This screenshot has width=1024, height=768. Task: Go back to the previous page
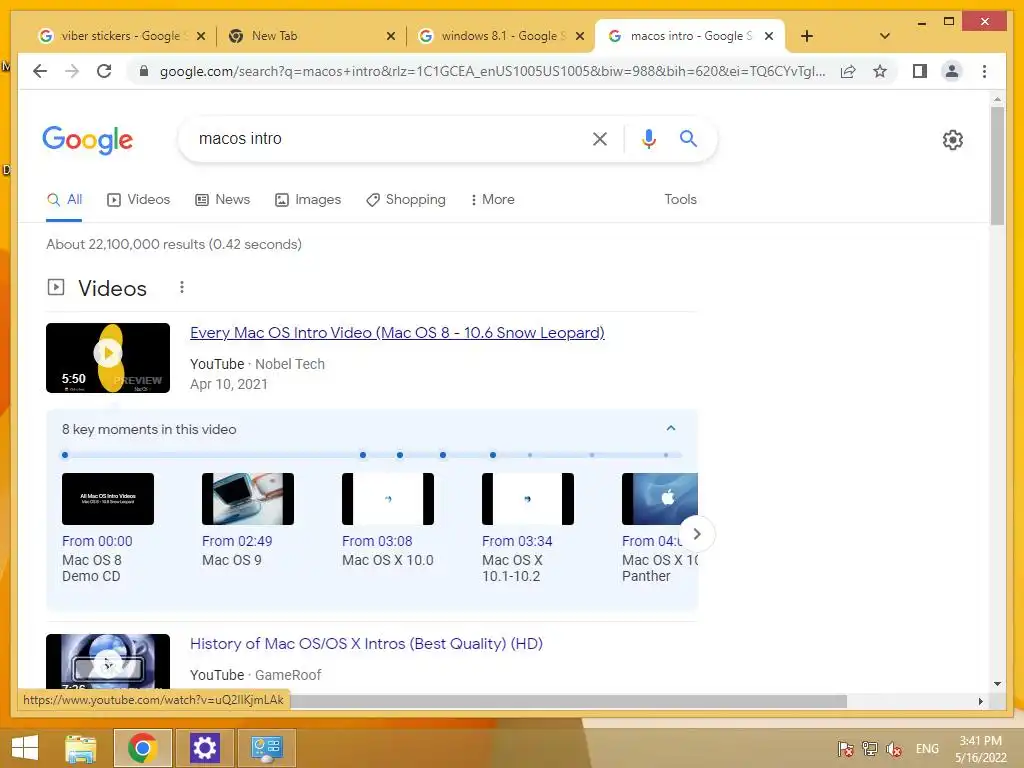[40, 71]
